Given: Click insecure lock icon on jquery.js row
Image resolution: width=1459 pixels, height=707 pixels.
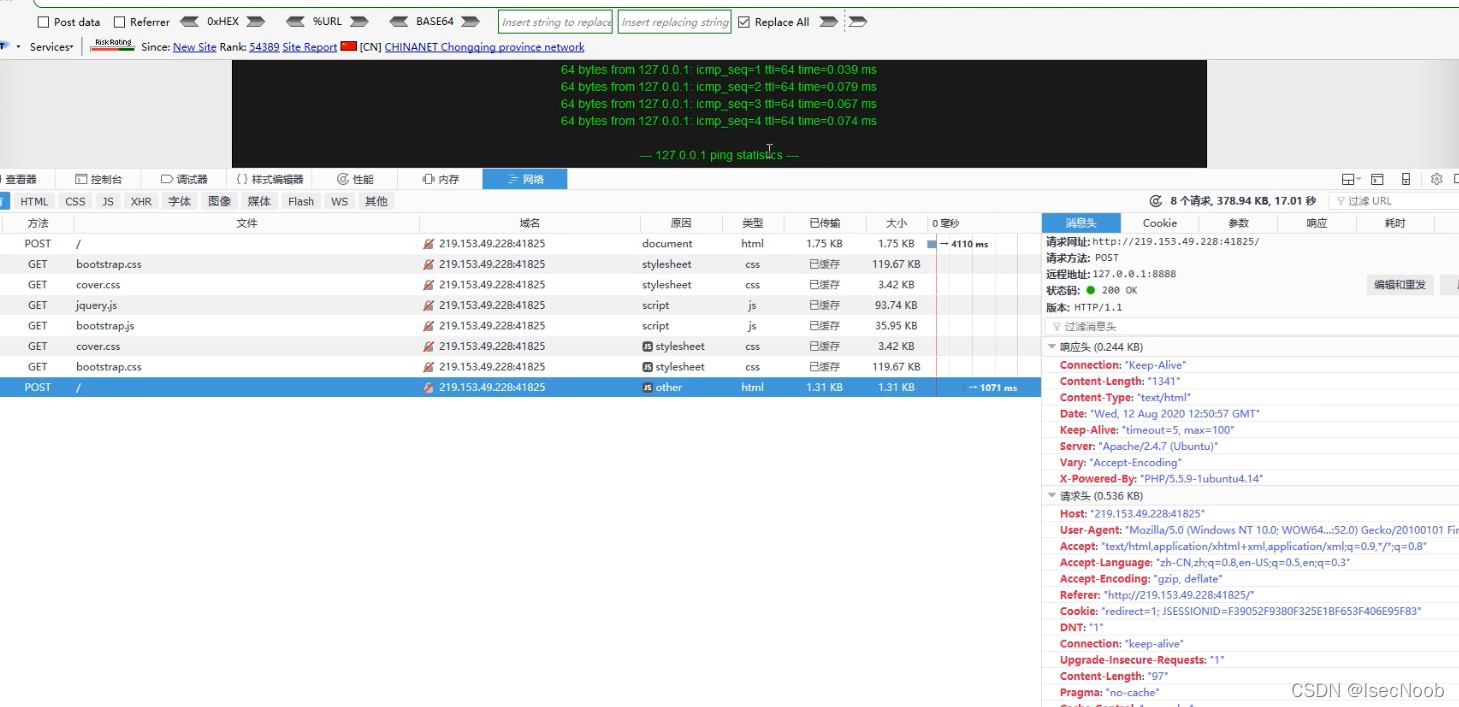Looking at the screenshot, I should point(429,305).
